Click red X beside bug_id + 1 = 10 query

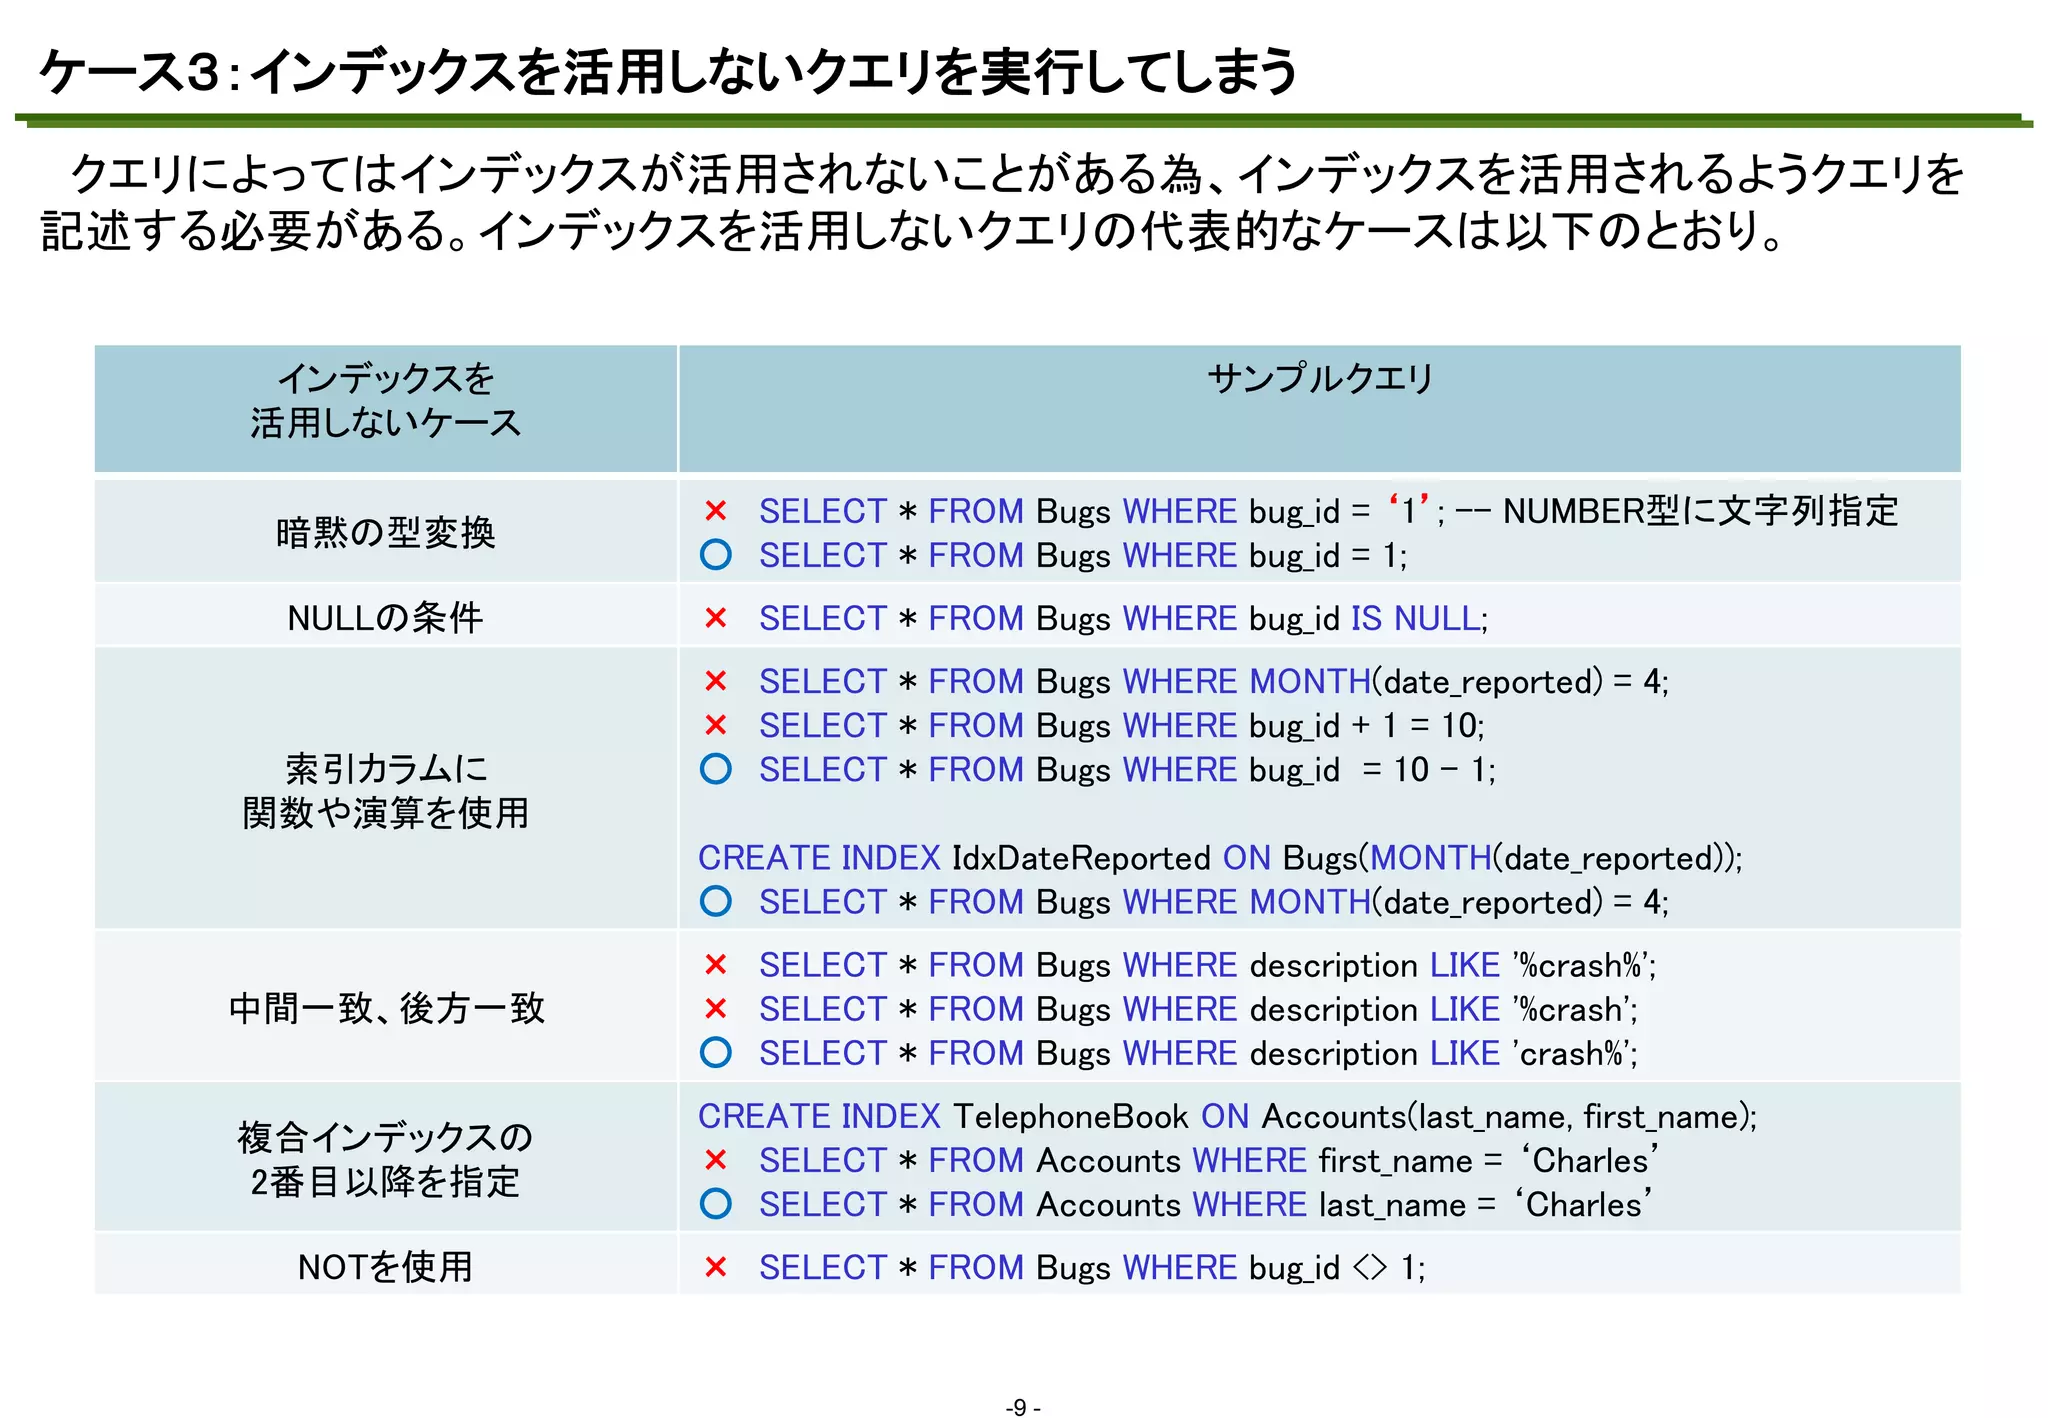click(x=715, y=725)
